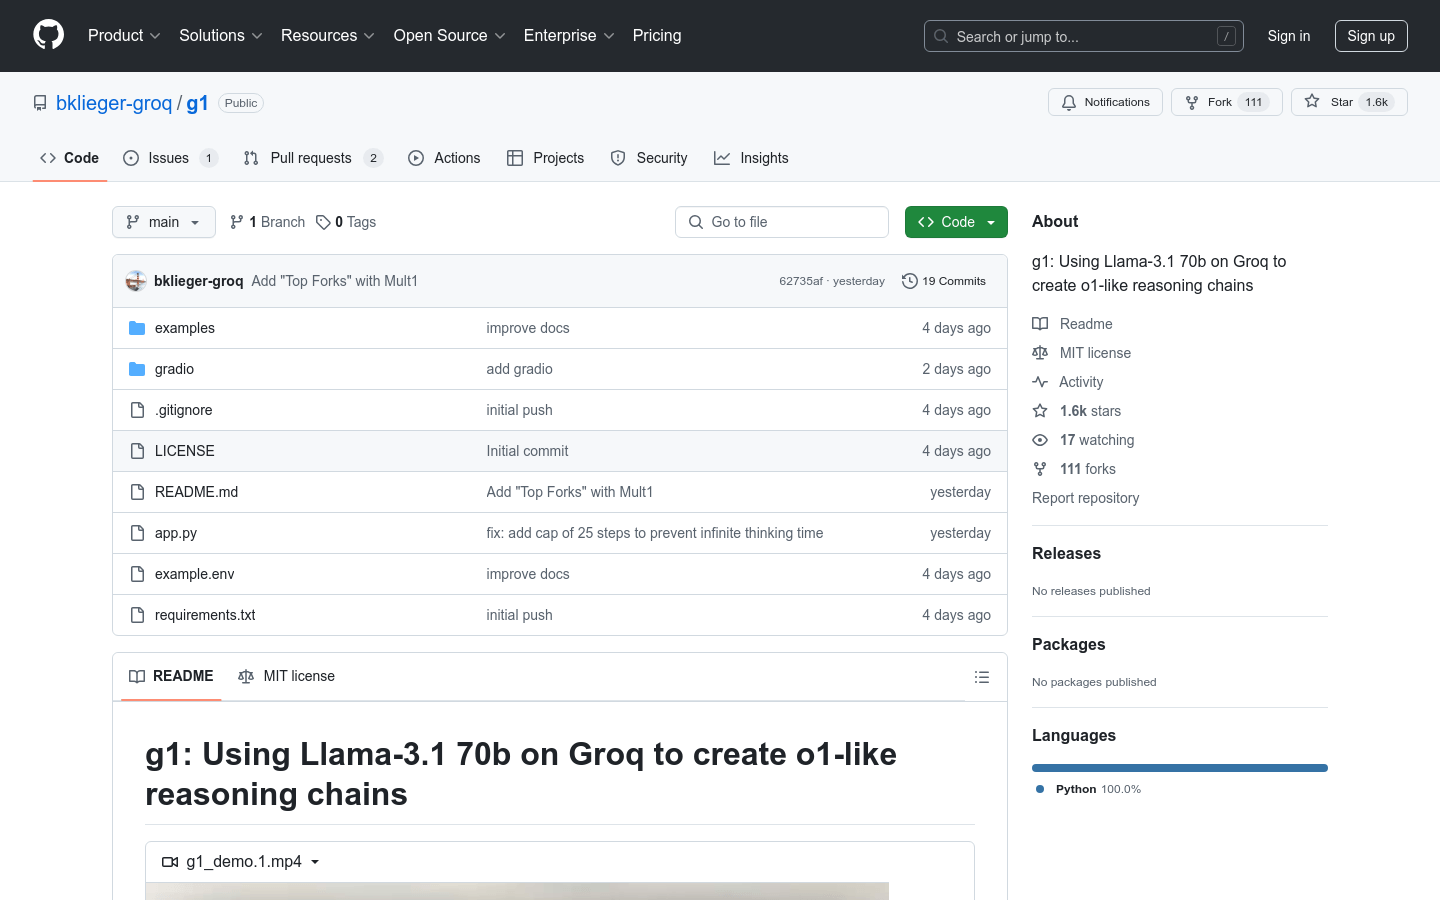1440x900 pixels.
Task: Click the commit history clock icon
Action: pyautogui.click(x=909, y=281)
